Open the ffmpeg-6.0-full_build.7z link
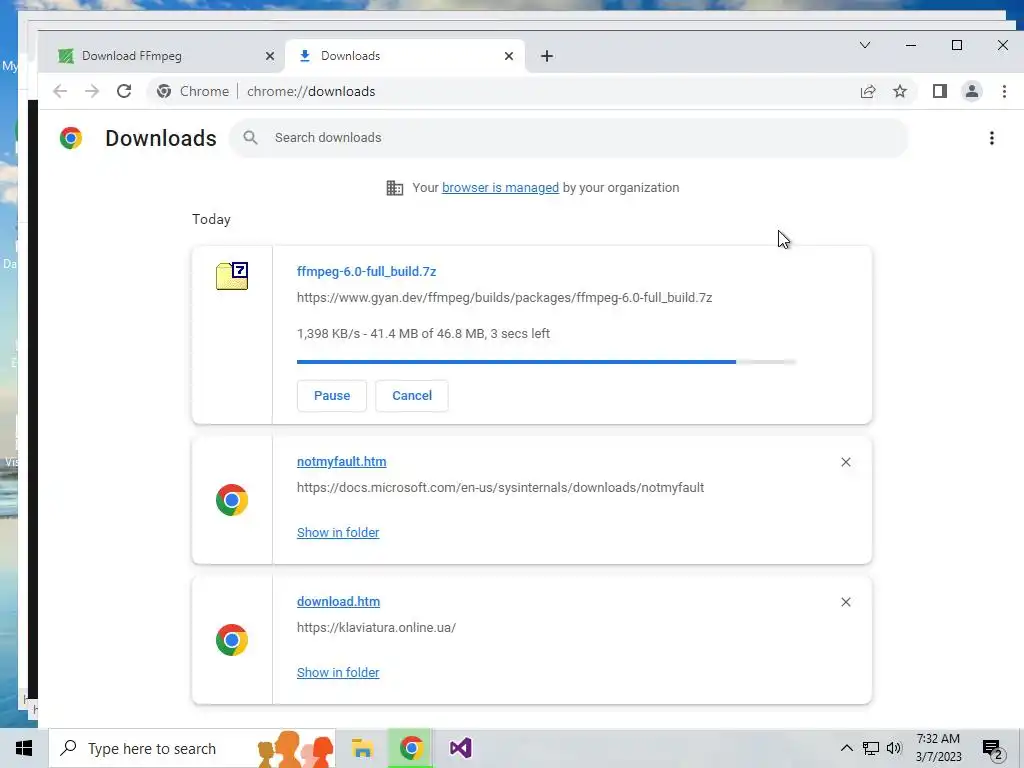This screenshot has height=768, width=1024. (x=366, y=272)
